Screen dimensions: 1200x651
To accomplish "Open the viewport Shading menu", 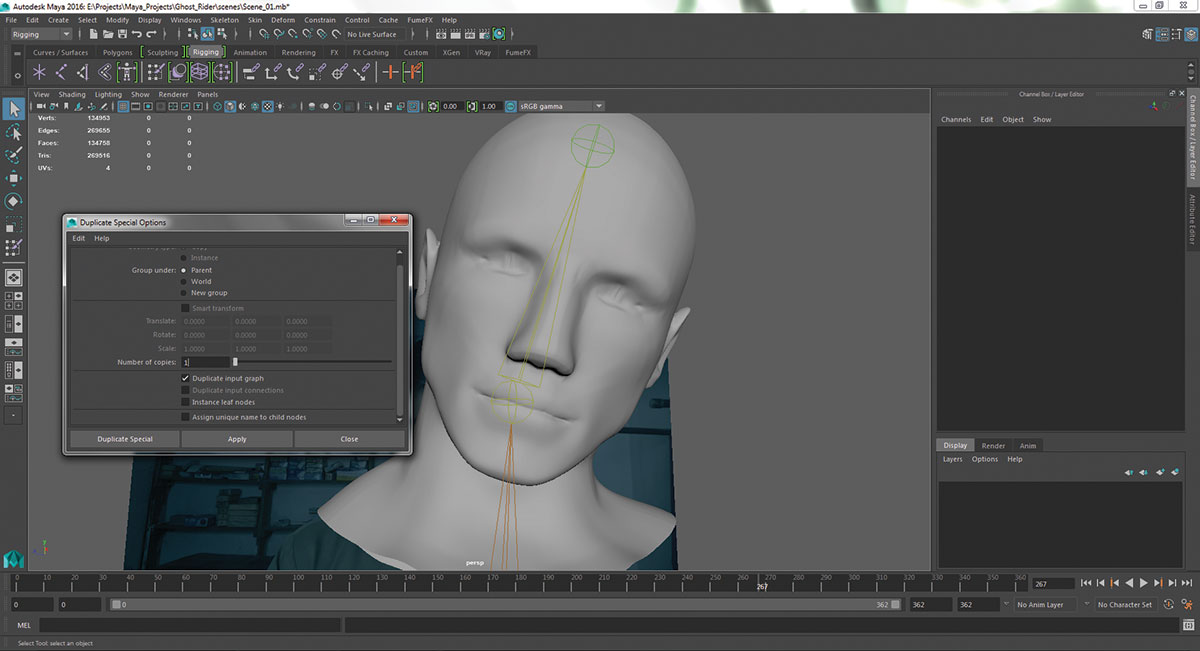I will (72, 94).
